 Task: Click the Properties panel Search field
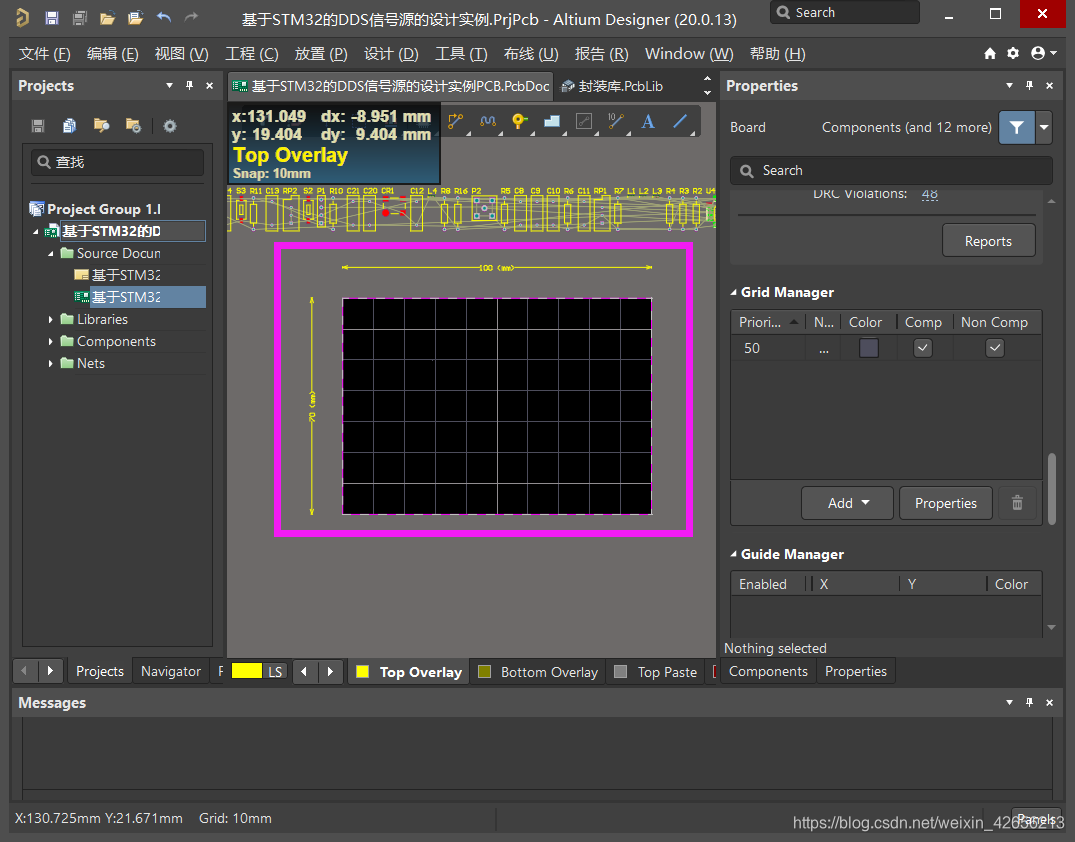pos(891,170)
